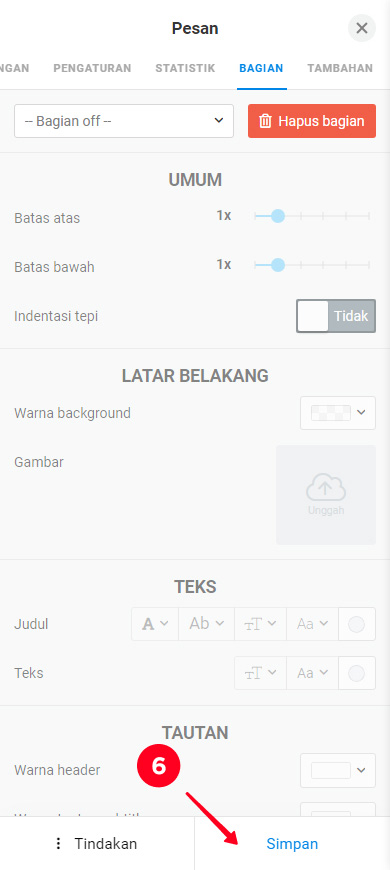Open the TAMBAHAN tab

pos(340,68)
